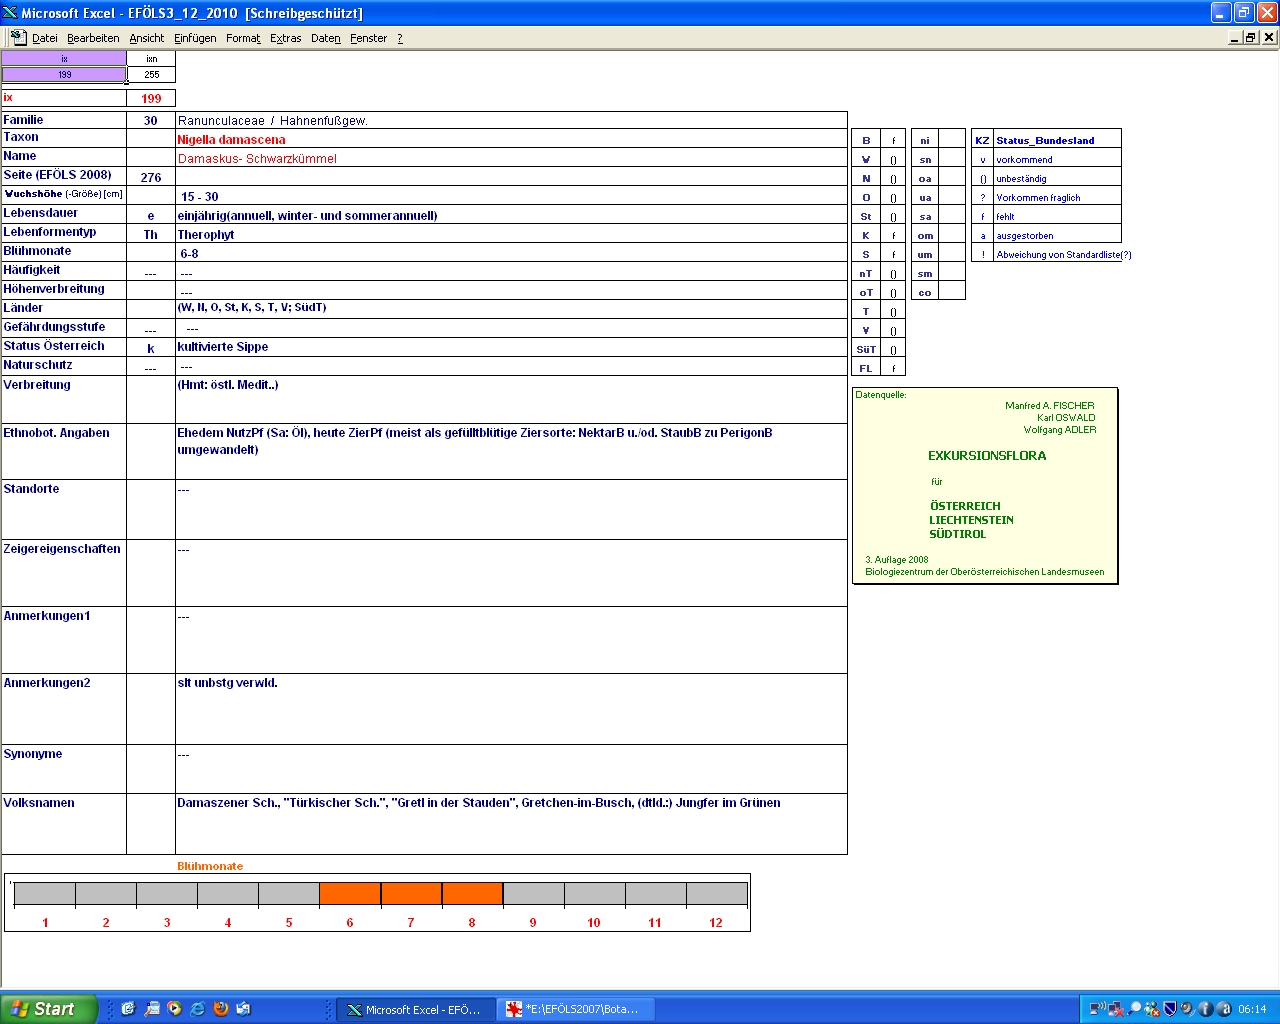Open the Datei menu

coord(44,38)
